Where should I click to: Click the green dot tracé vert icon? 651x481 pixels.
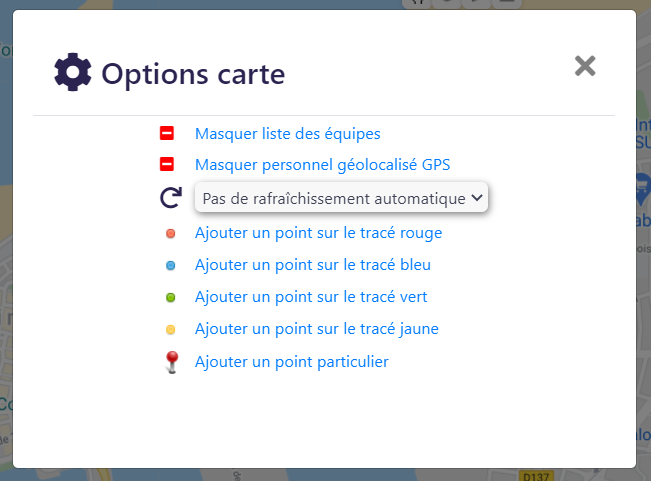tap(171, 298)
